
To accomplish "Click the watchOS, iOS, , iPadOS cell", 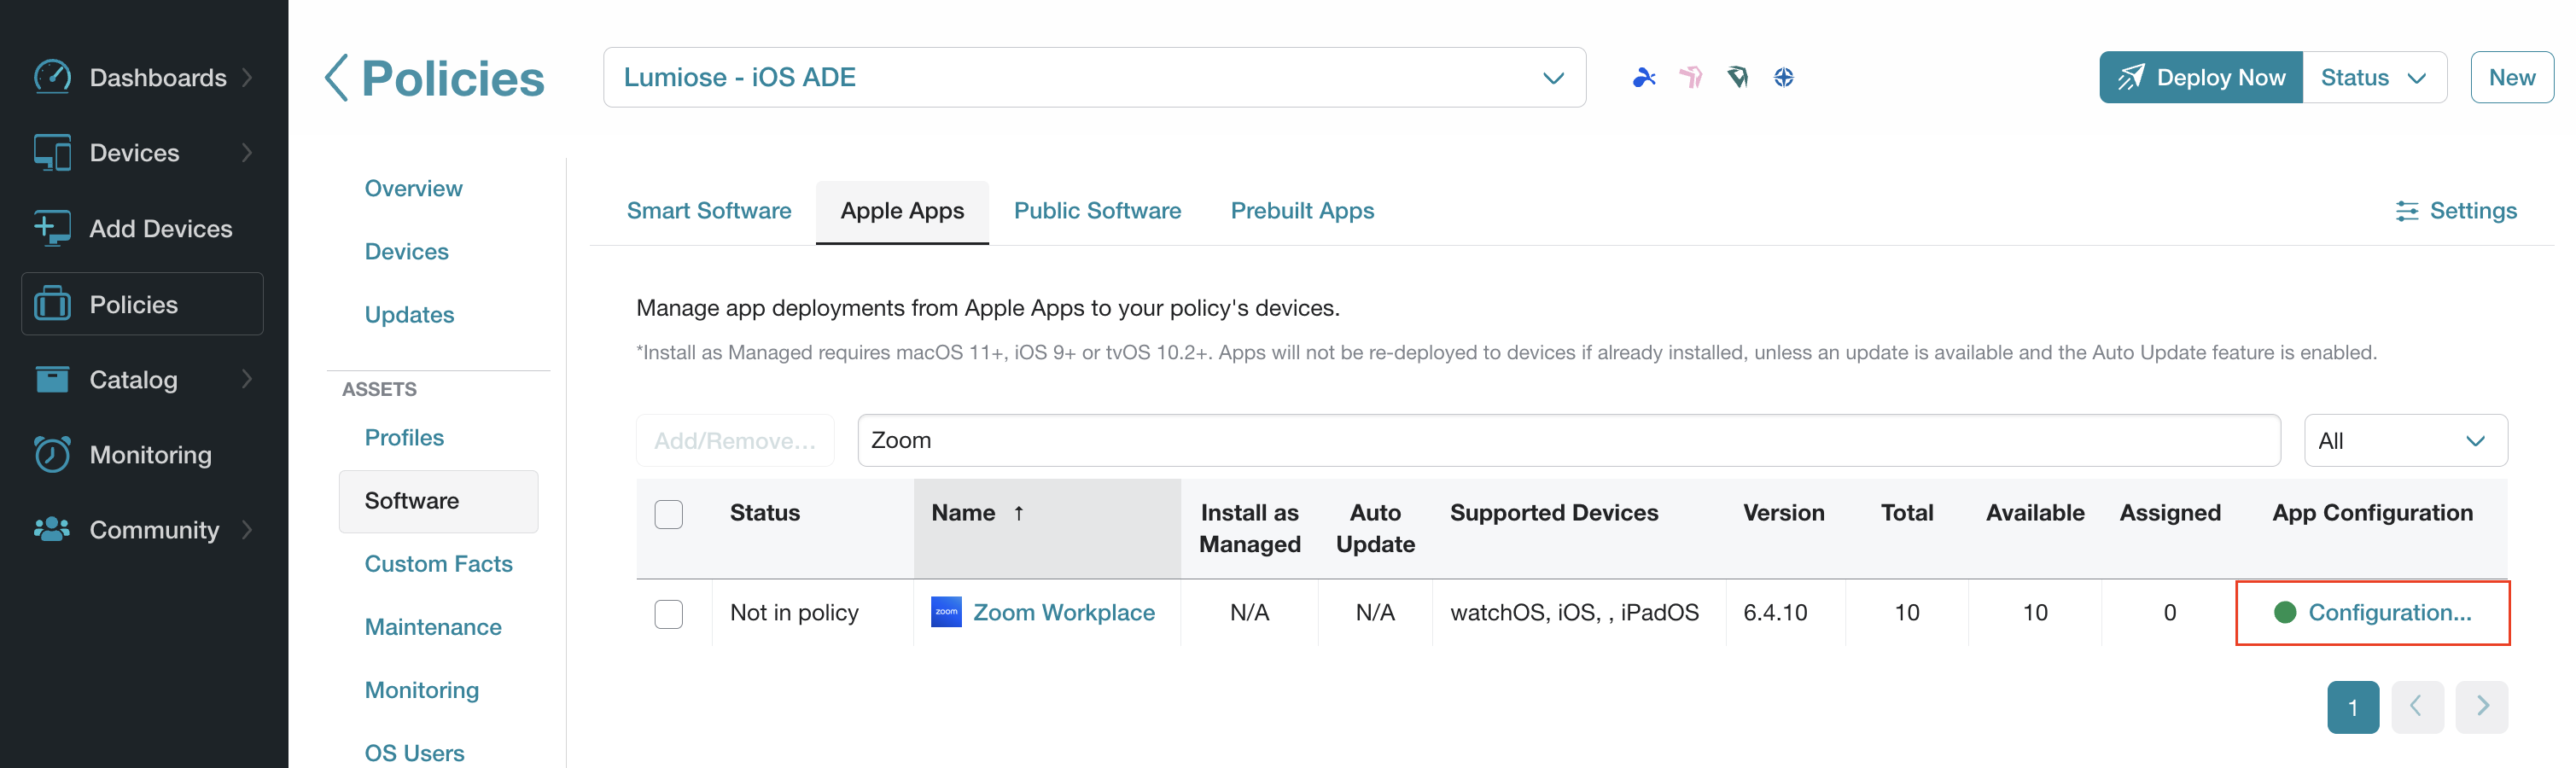I will pos(1574,612).
